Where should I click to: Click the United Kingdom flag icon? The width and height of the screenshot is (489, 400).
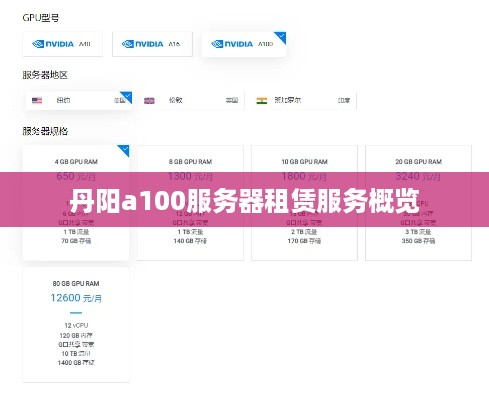point(149,100)
